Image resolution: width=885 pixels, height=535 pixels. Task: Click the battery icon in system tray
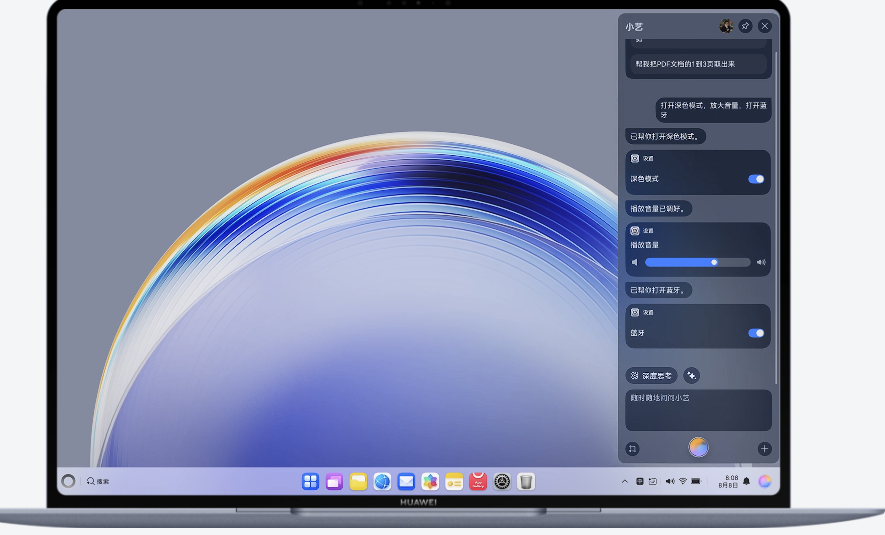(x=696, y=481)
